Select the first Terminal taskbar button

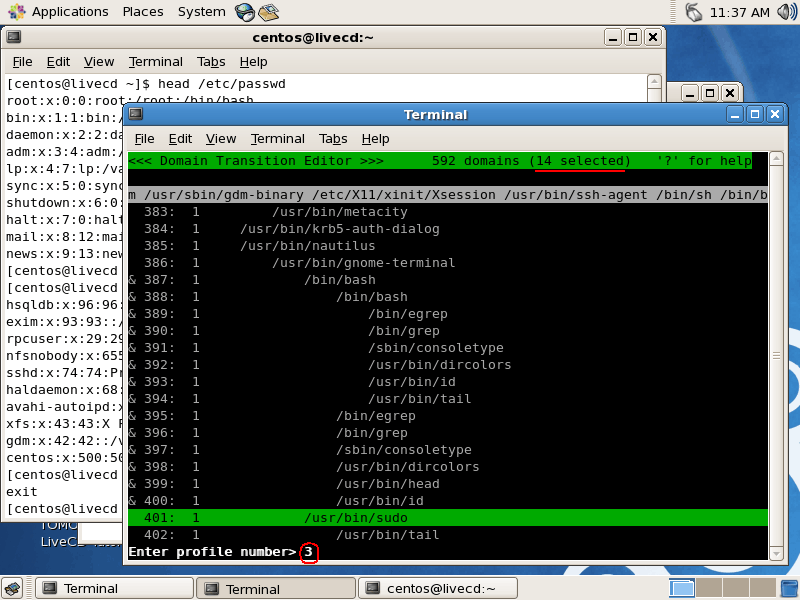(114, 589)
